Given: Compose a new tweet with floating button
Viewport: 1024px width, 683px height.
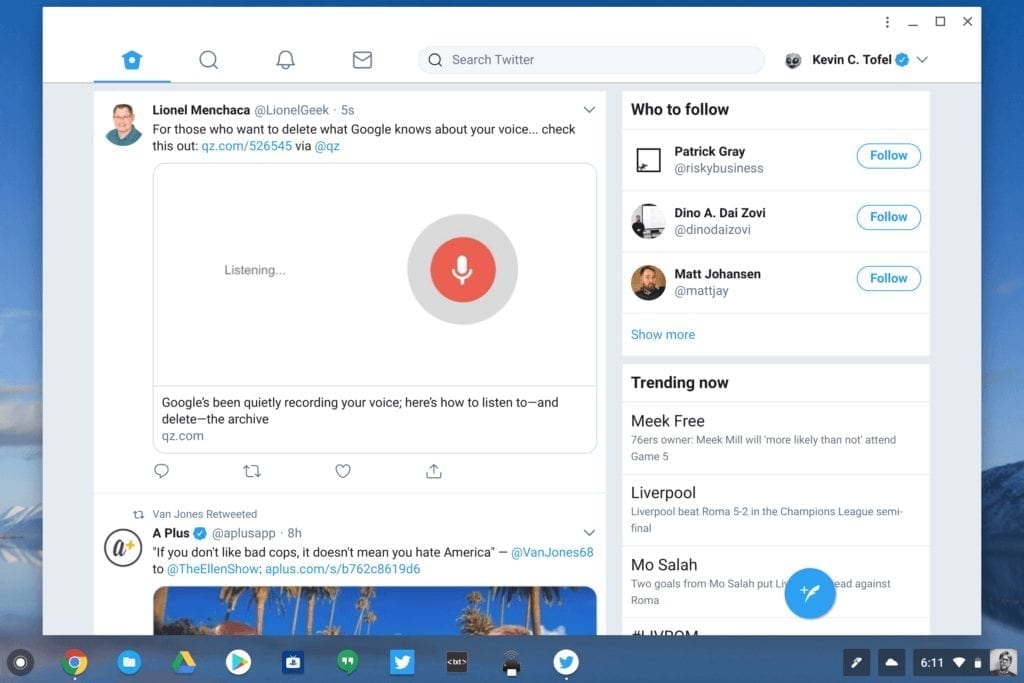Looking at the screenshot, I should (x=810, y=593).
